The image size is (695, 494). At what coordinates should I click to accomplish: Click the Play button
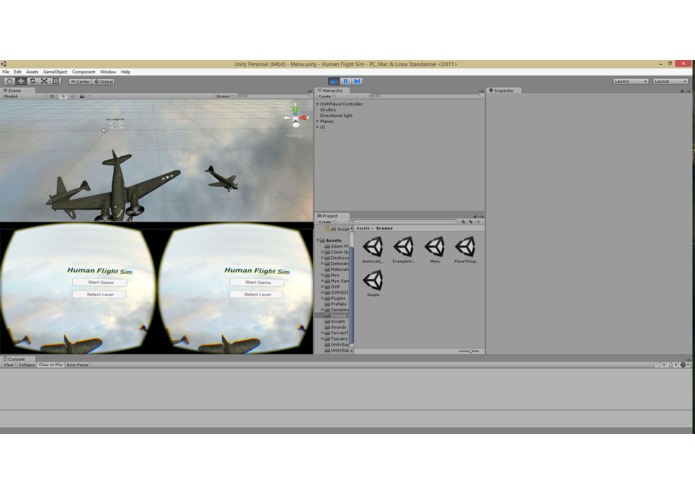pyautogui.click(x=333, y=81)
